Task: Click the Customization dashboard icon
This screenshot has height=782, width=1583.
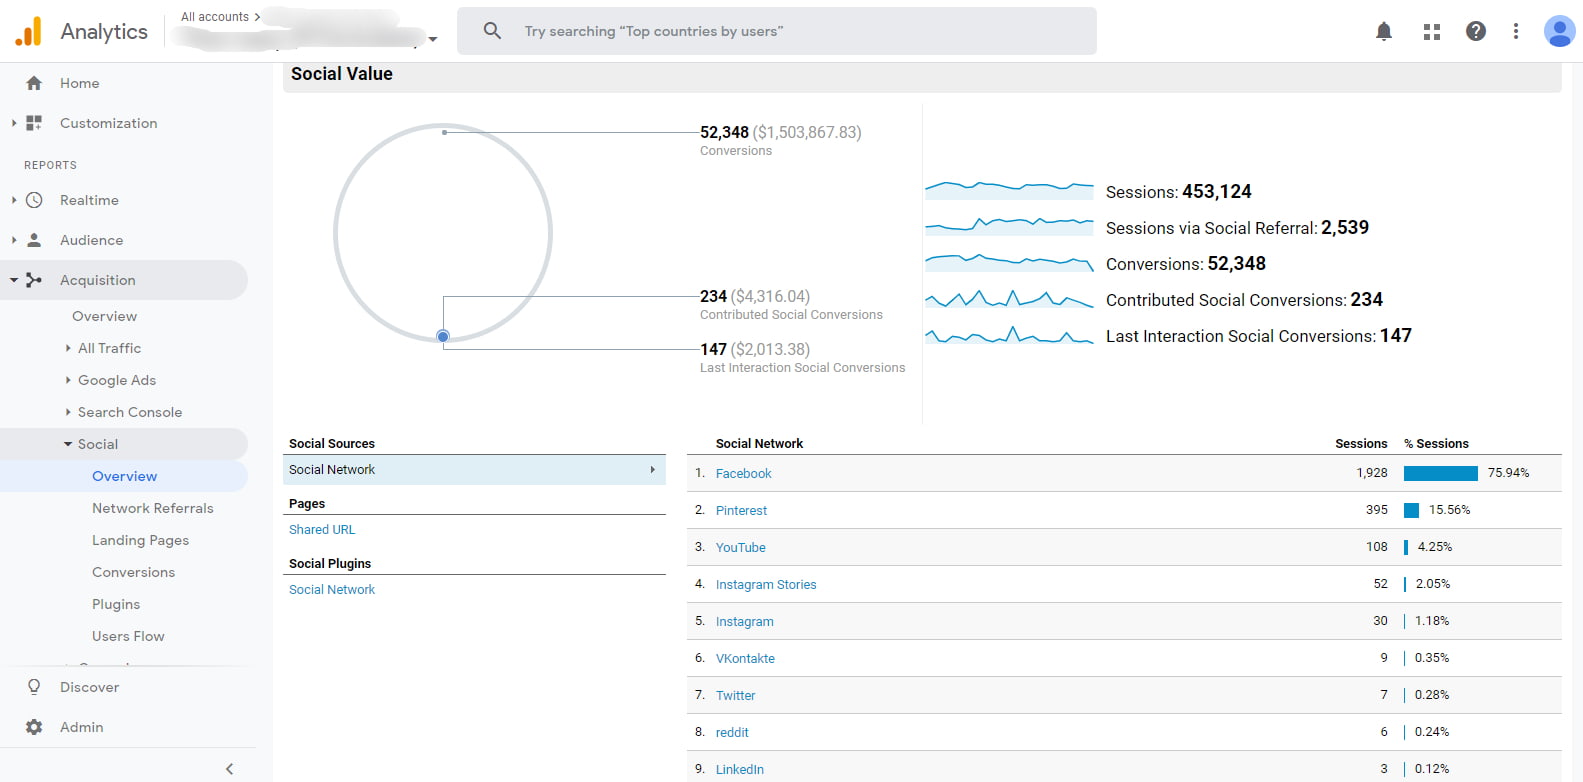Action: tap(34, 123)
